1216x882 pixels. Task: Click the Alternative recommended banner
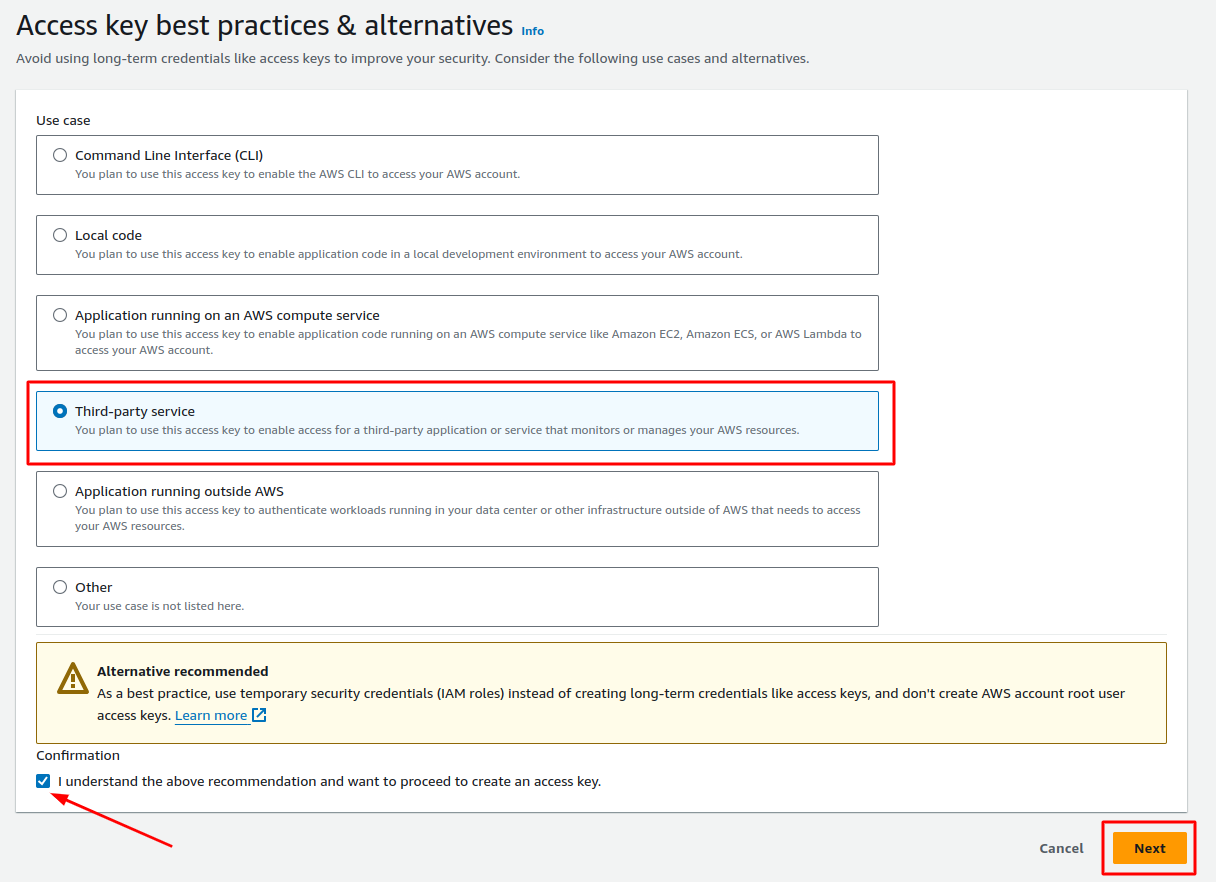tap(600, 692)
